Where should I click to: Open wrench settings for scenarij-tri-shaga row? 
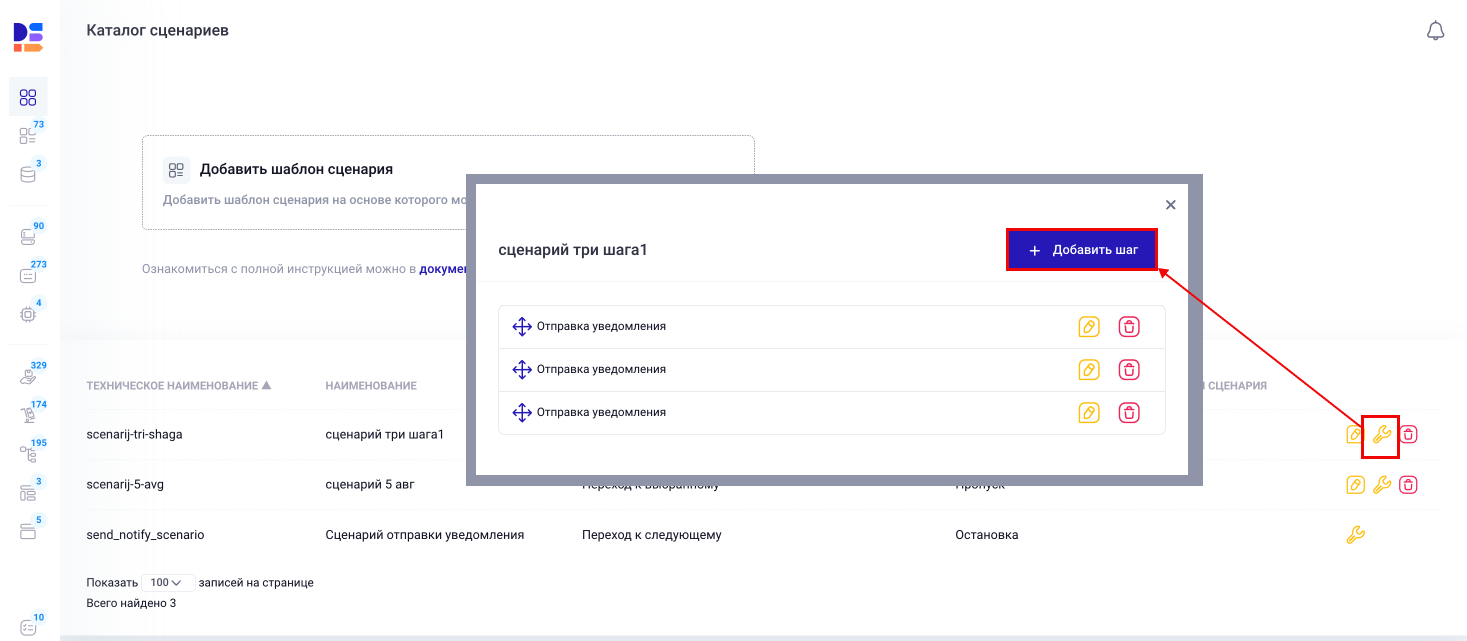(1381, 434)
